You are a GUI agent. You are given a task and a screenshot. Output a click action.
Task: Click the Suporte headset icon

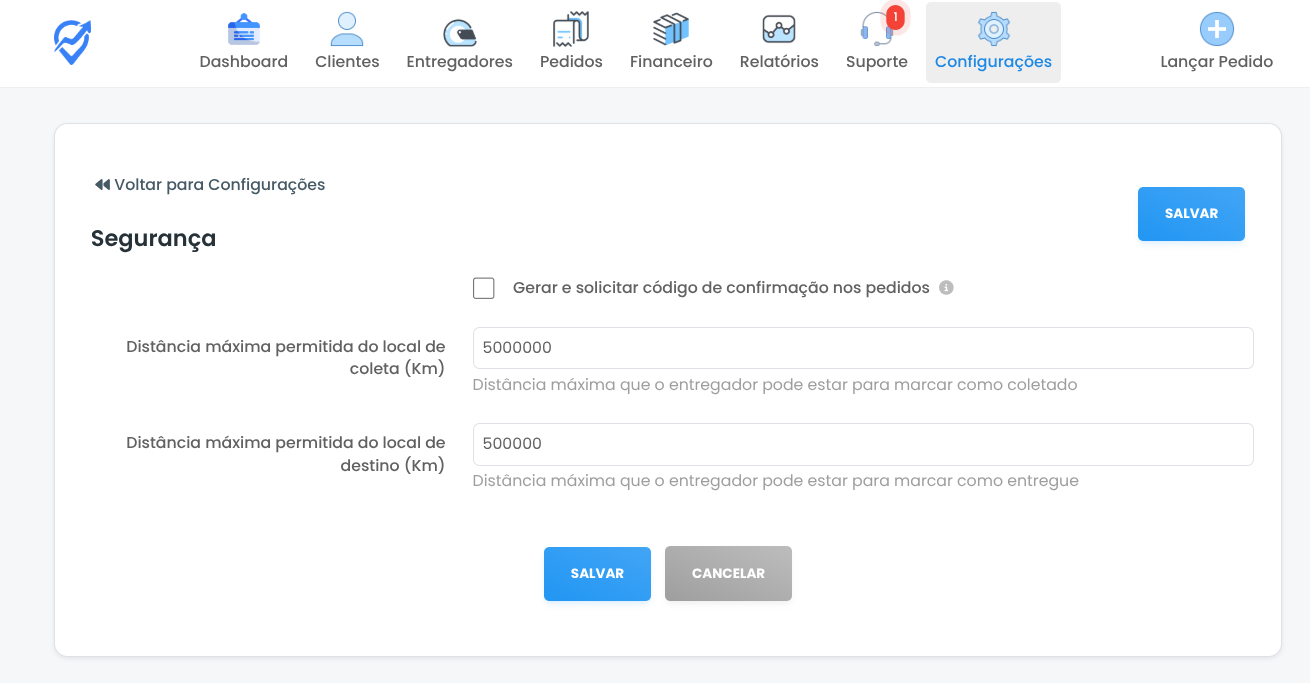pyautogui.click(x=875, y=31)
